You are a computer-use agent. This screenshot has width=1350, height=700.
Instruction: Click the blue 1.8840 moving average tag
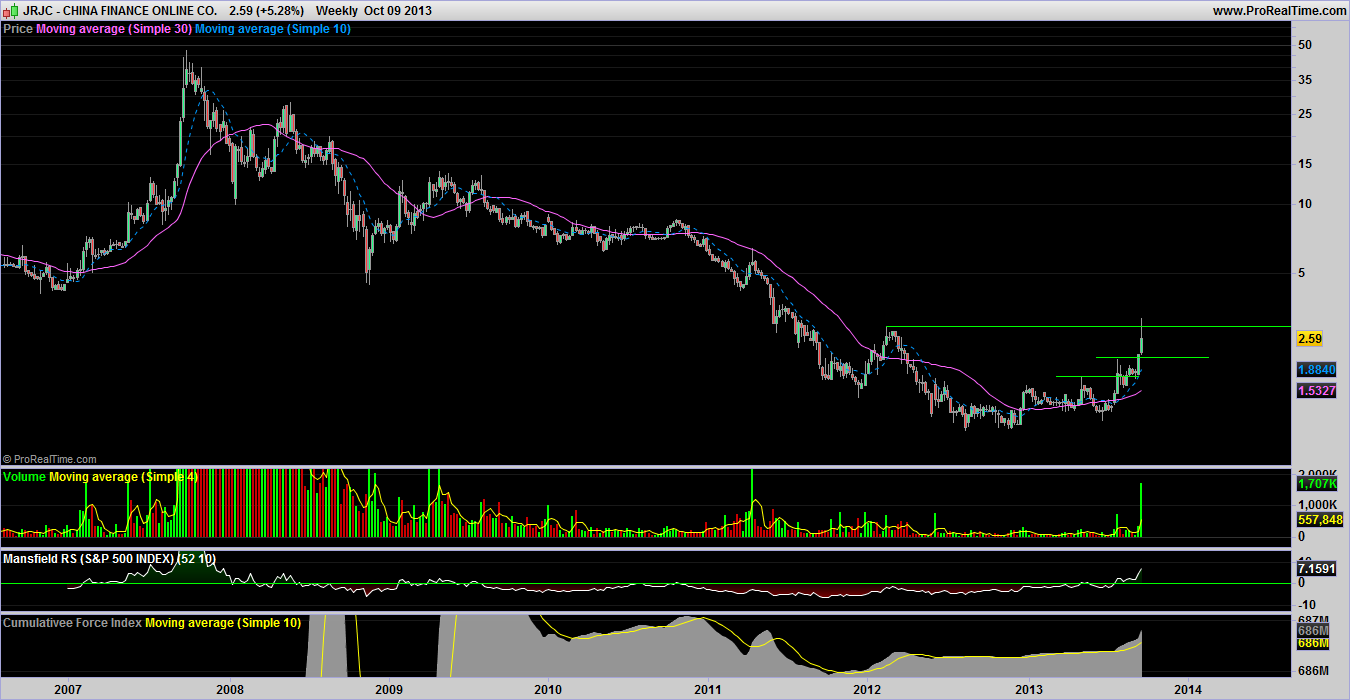coord(1316,369)
